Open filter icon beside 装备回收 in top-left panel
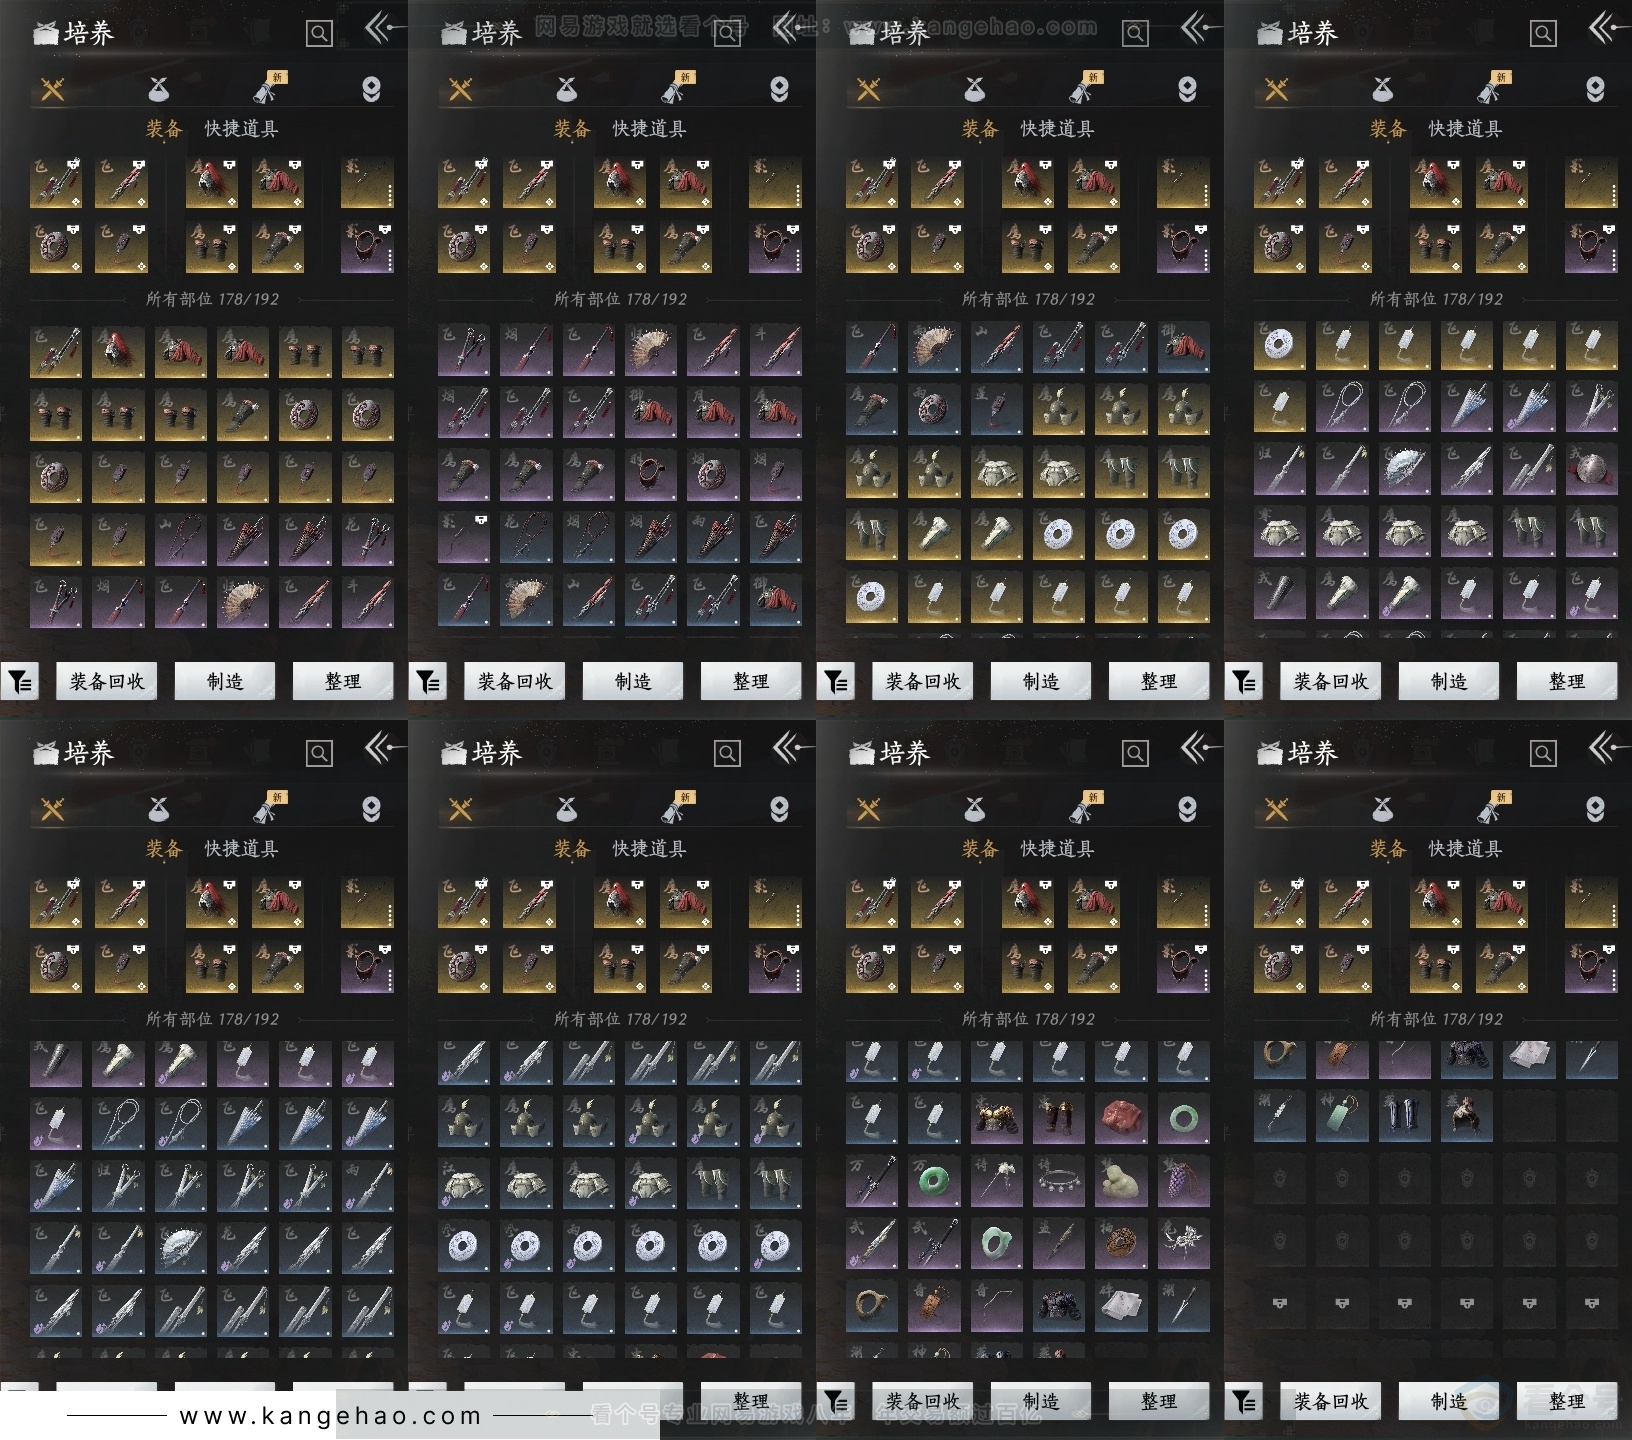The height and width of the screenshot is (1440, 1632). coord(20,681)
